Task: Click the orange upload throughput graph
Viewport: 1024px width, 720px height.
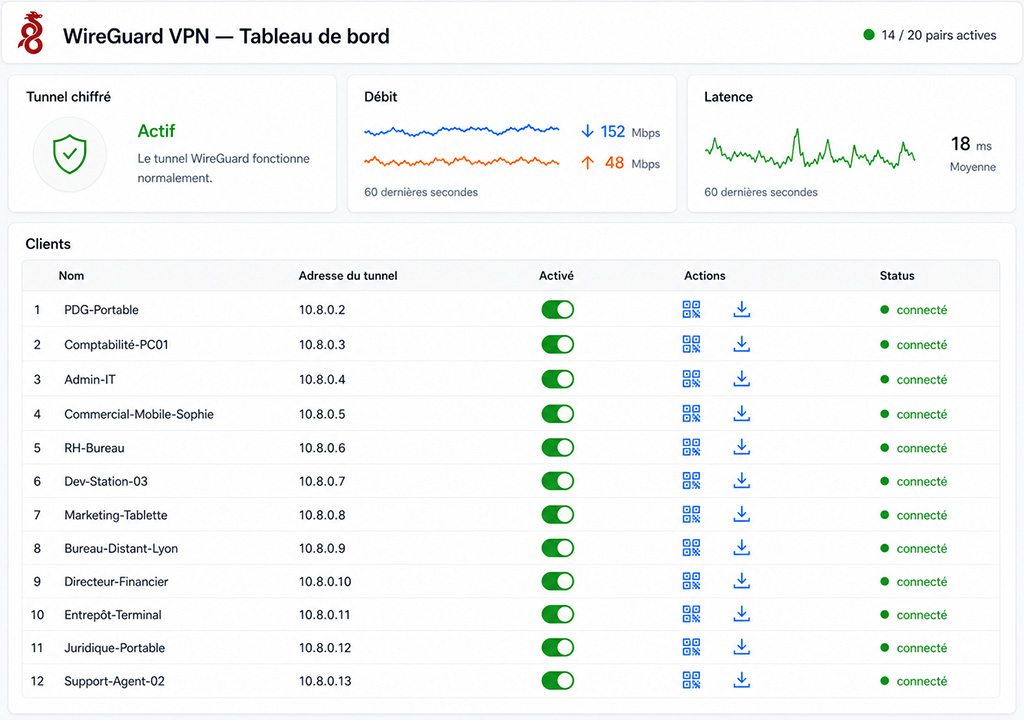Action: [462, 161]
